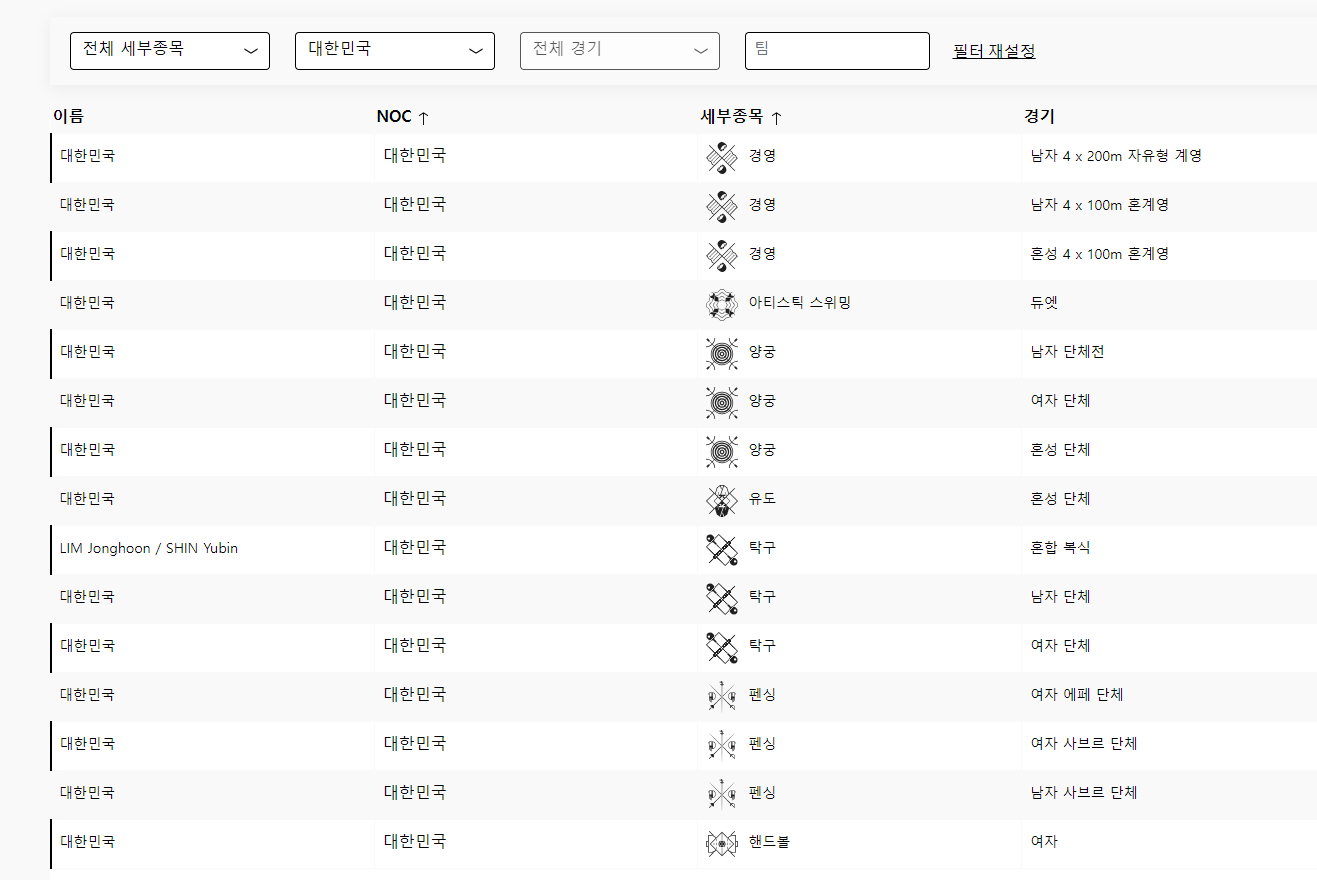
Task: Sort the table by 세부종목 column
Action: (741, 116)
